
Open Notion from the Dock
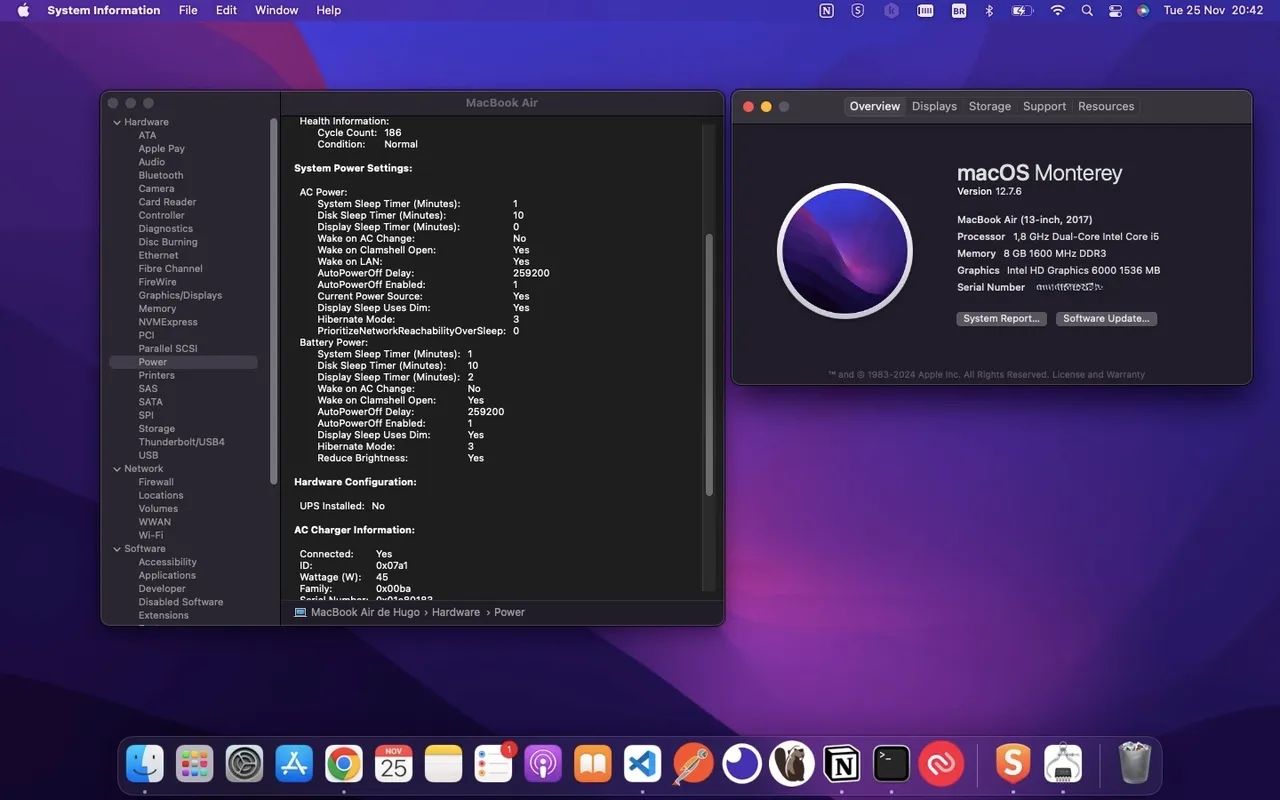click(x=841, y=763)
